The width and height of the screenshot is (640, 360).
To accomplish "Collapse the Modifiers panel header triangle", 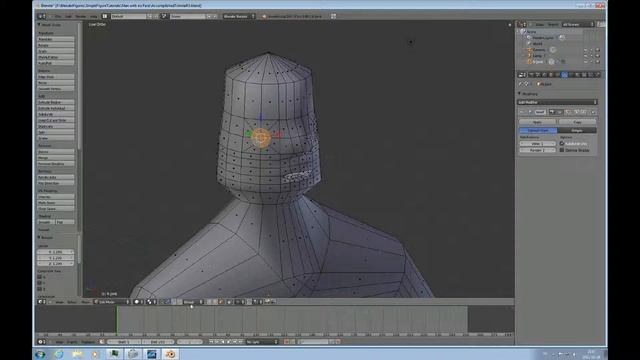I will [520, 93].
